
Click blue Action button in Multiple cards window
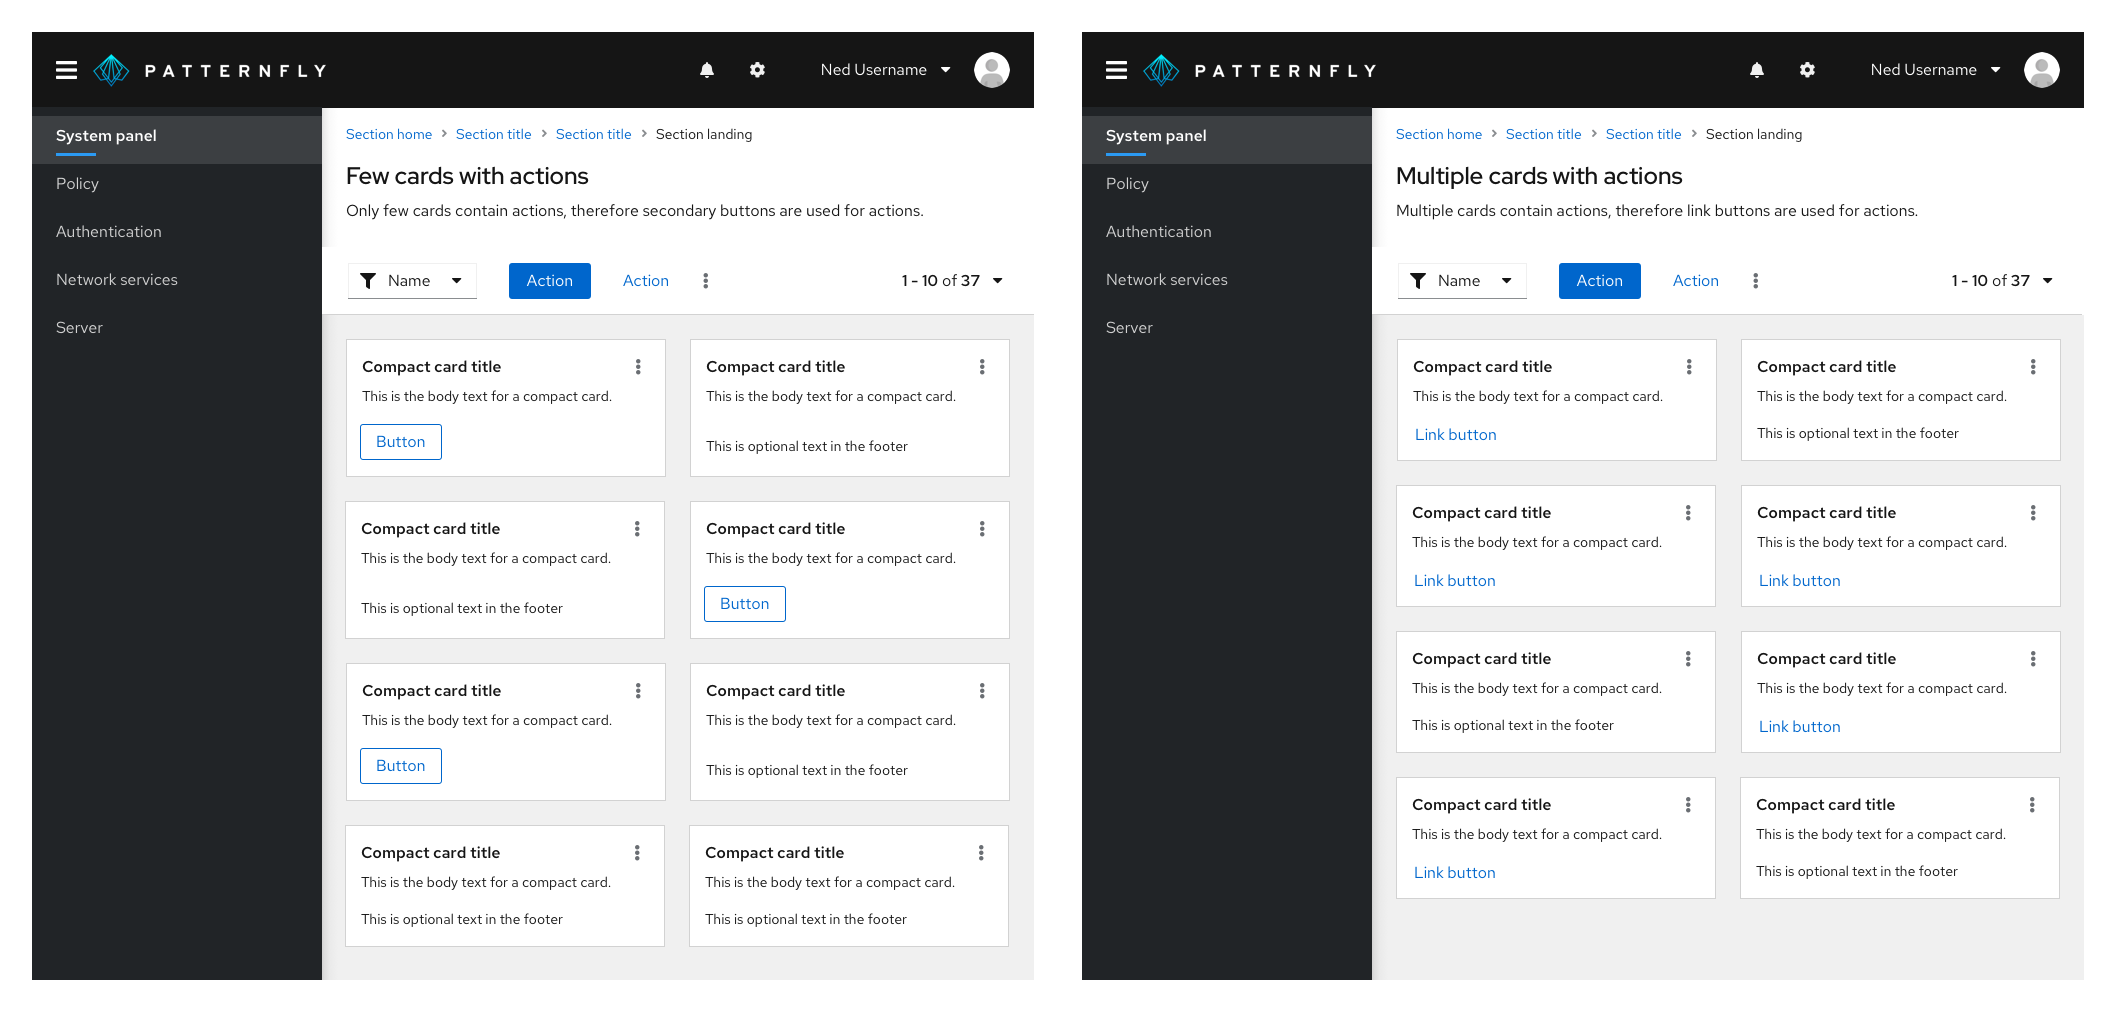[x=1600, y=281]
